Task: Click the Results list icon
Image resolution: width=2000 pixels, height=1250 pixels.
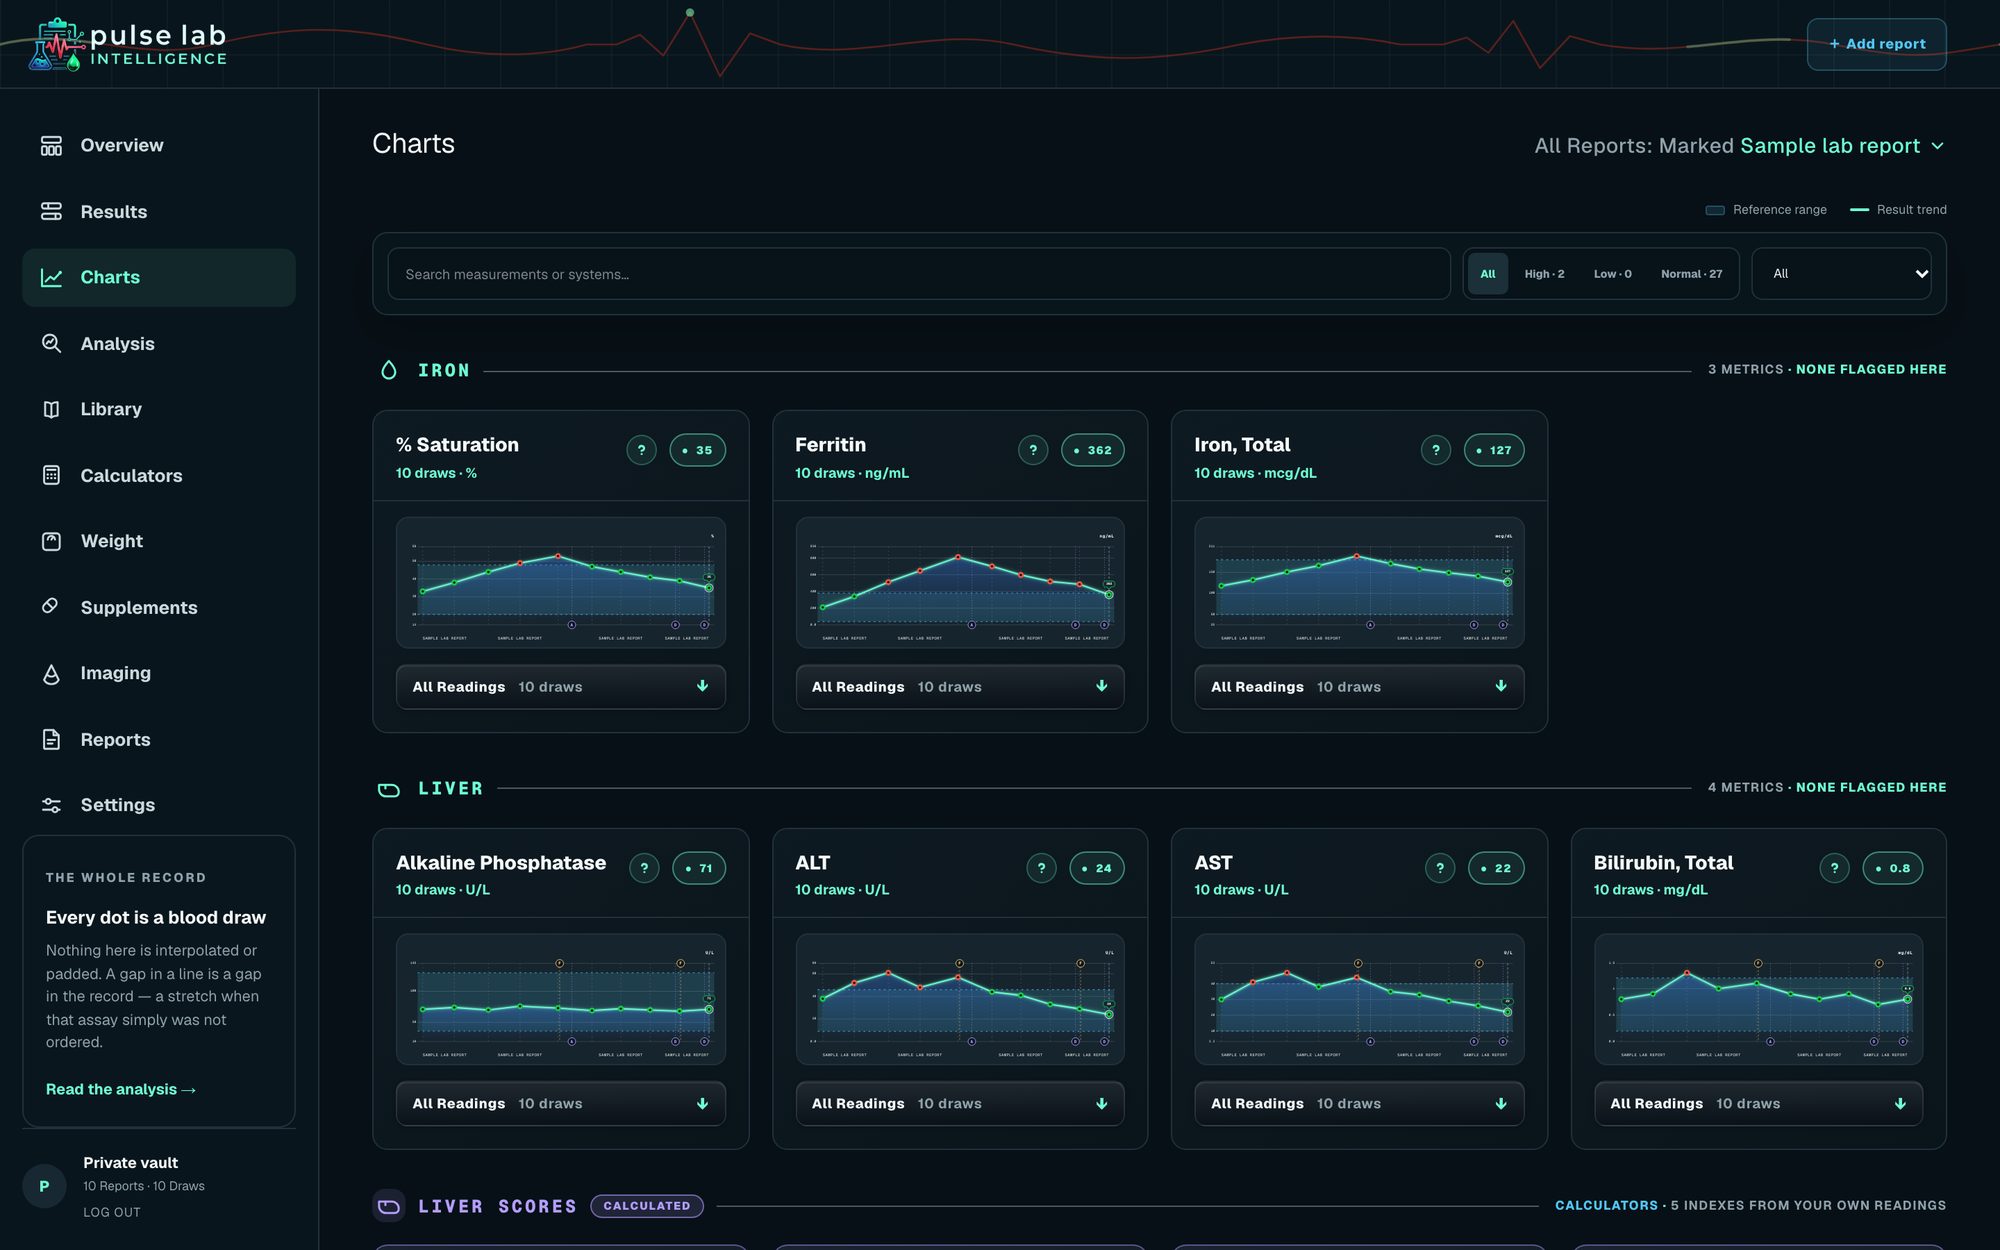Action: click(51, 211)
